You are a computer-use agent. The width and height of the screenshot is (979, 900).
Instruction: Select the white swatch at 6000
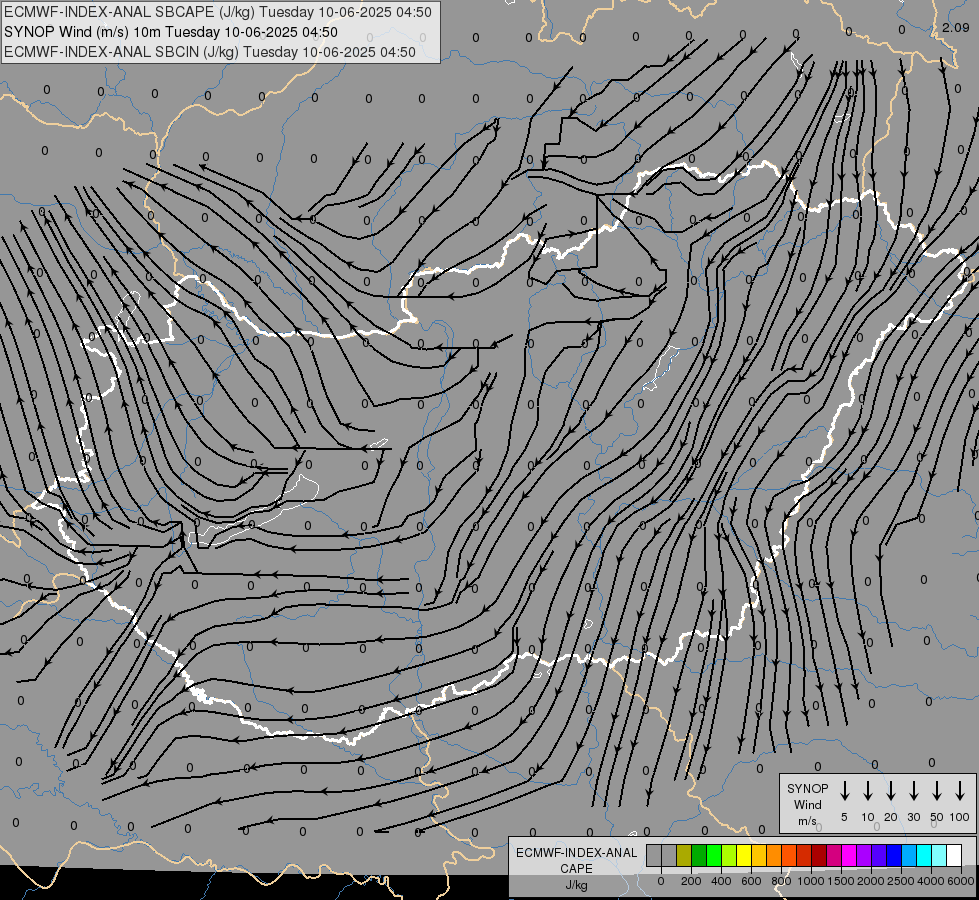pos(953,855)
